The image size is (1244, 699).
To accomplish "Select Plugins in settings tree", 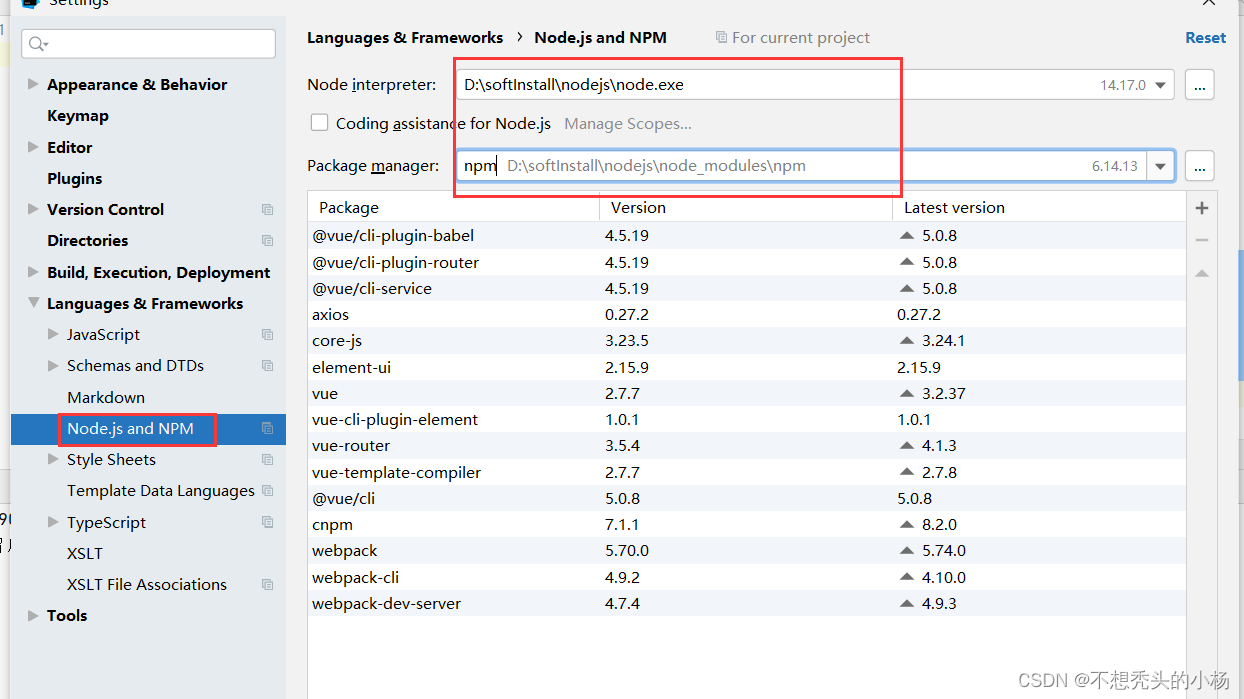I will 75,179.
